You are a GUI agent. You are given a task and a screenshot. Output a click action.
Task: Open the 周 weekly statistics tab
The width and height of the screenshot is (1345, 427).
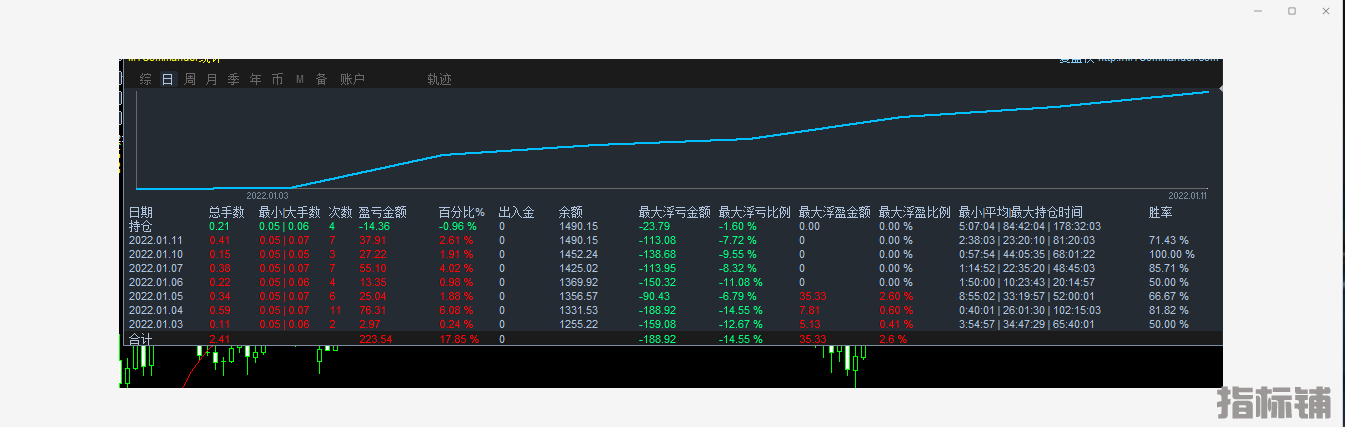pyautogui.click(x=190, y=79)
